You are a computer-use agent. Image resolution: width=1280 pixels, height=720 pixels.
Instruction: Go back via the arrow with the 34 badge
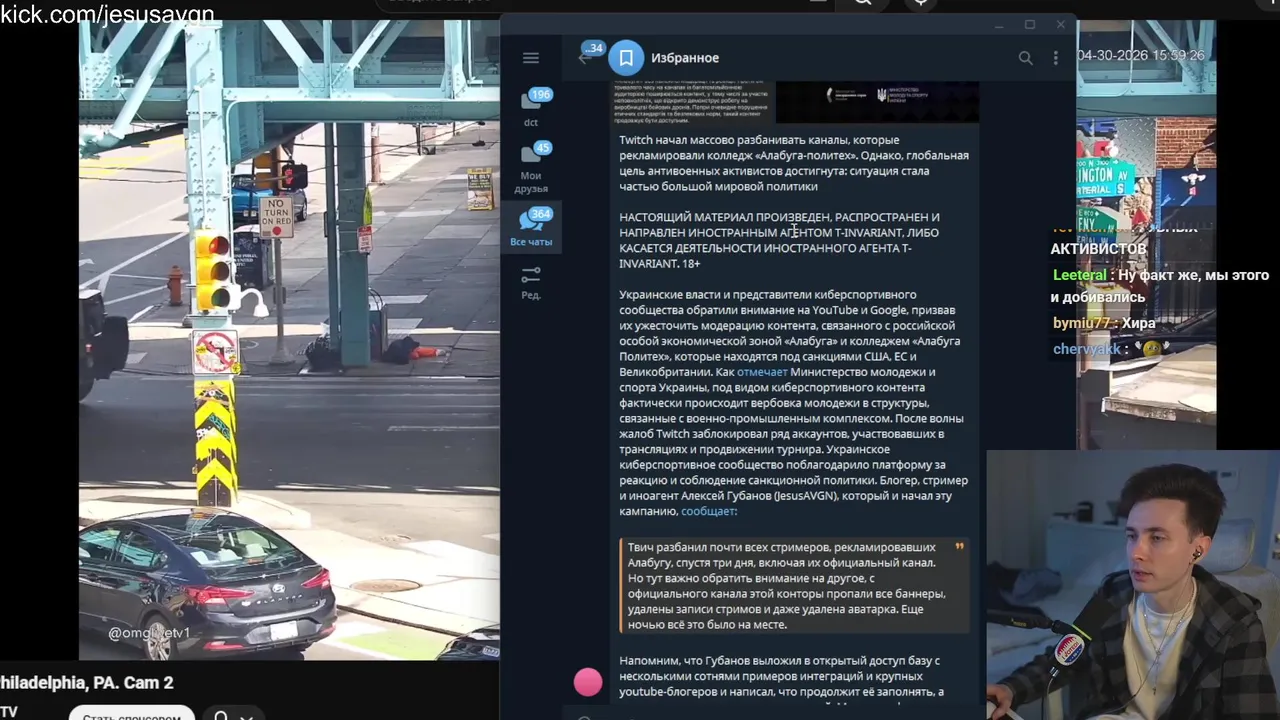pyautogui.click(x=585, y=58)
